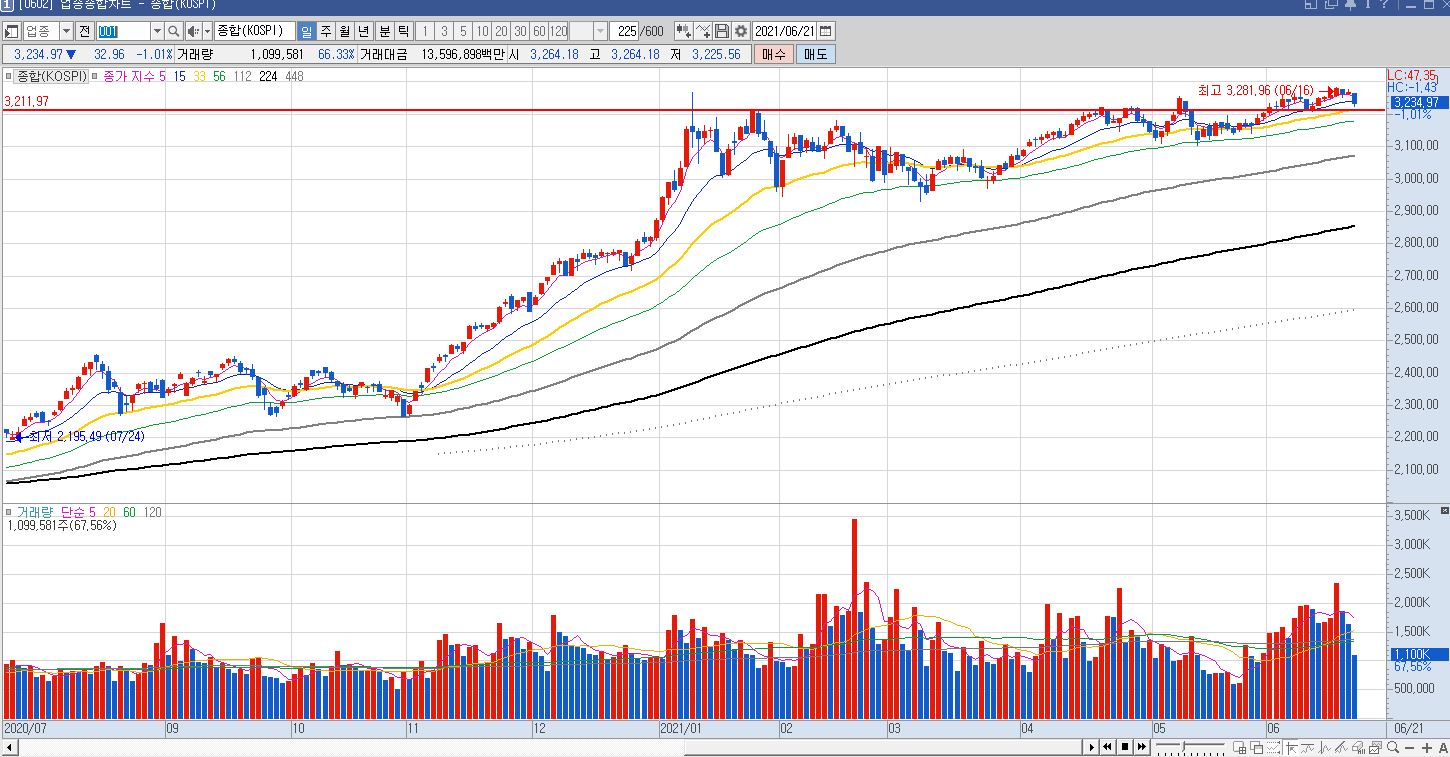Click the 거래량 legend label in volume pane
This screenshot has width=1450, height=757.
[x=33, y=512]
